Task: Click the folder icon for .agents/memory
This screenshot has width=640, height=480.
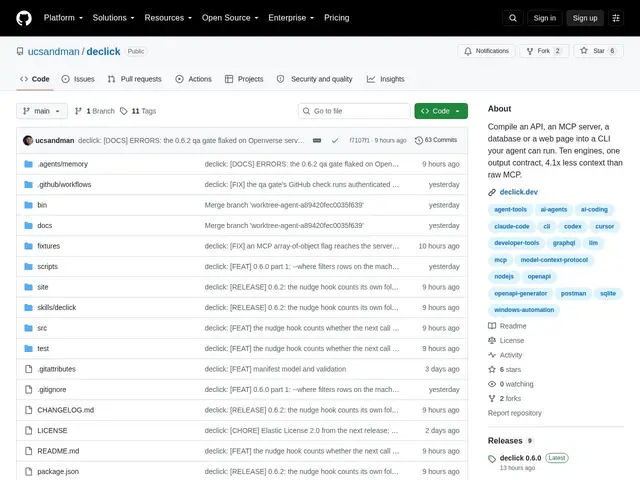Action: 28,164
